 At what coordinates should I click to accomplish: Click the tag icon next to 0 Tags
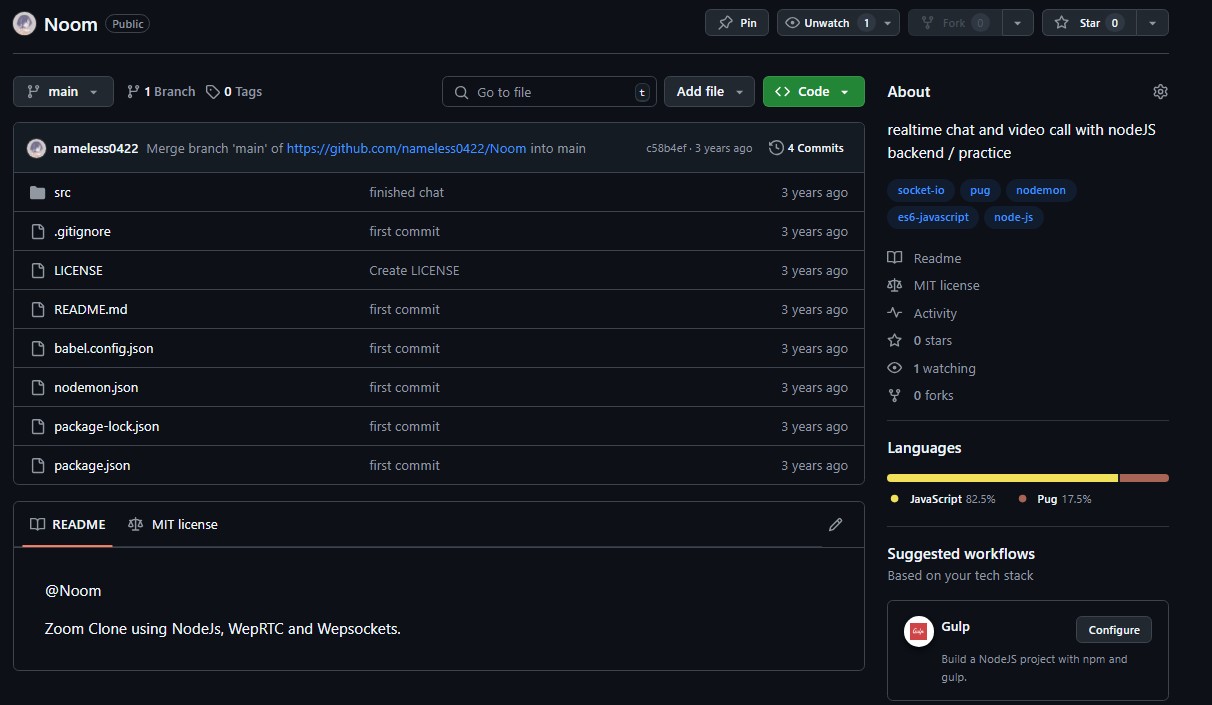[212, 92]
